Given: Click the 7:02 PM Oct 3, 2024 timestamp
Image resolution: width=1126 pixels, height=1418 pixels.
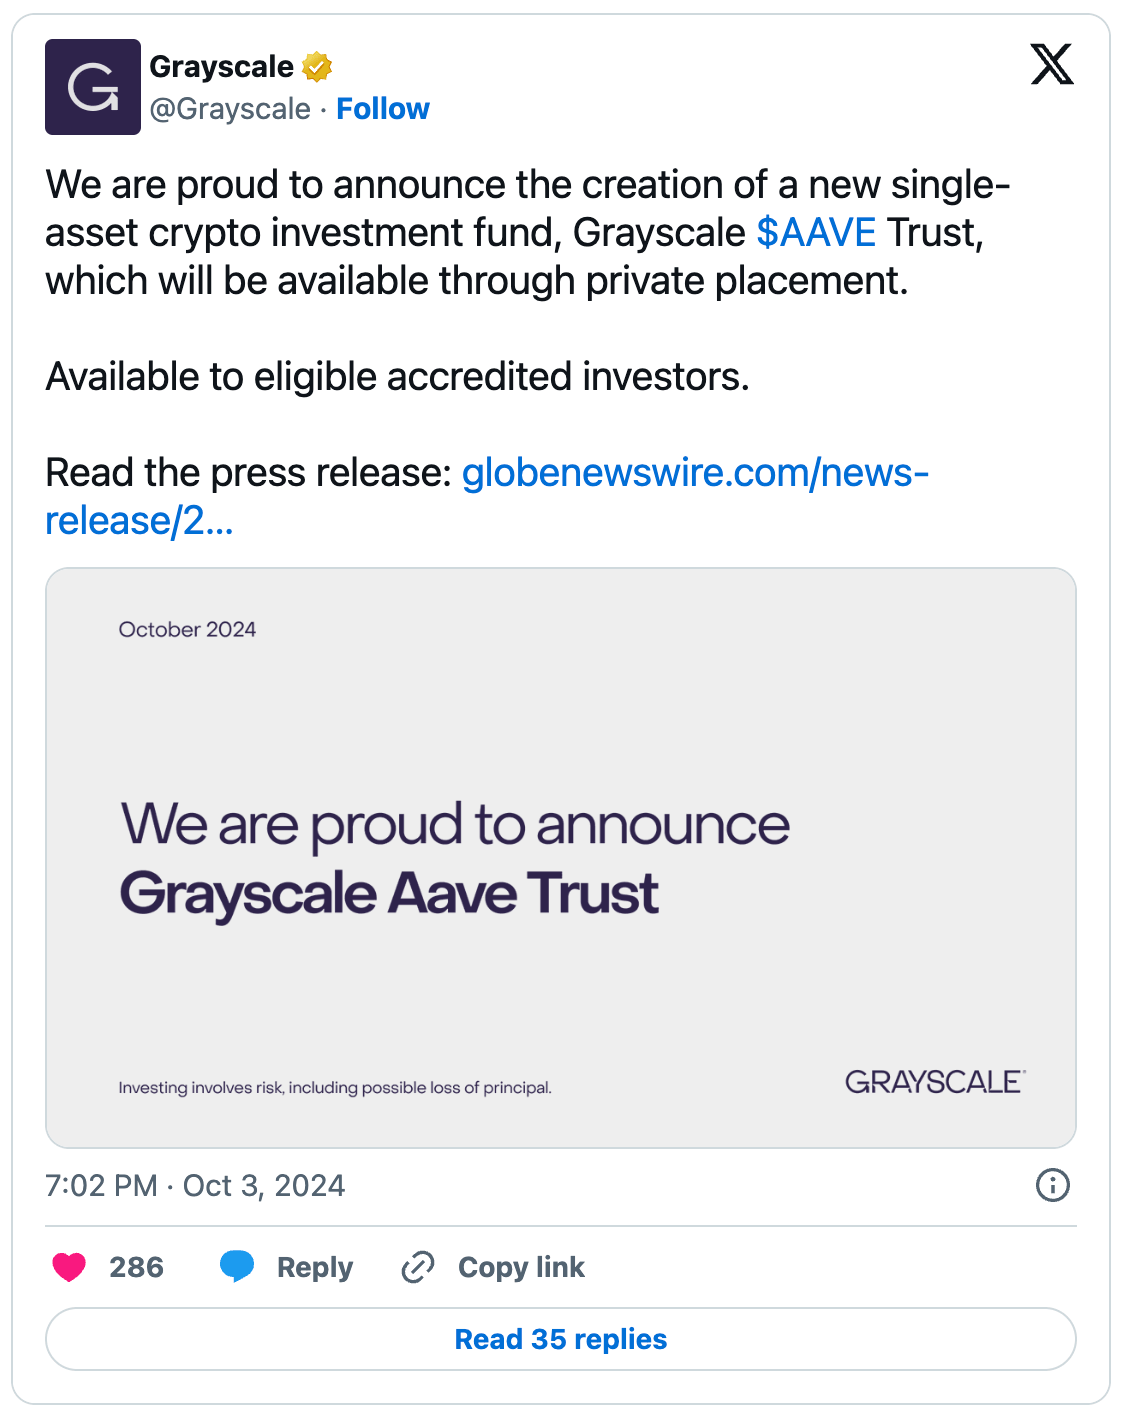Looking at the screenshot, I should pyautogui.click(x=195, y=1185).
